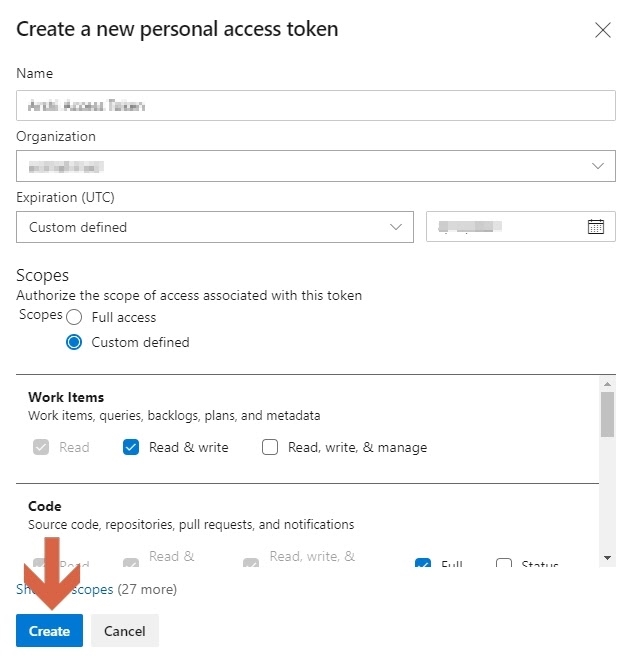The height and width of the screenshot is (659, 631).
Task: Select the Full access radio button
Action: point(74,317)
